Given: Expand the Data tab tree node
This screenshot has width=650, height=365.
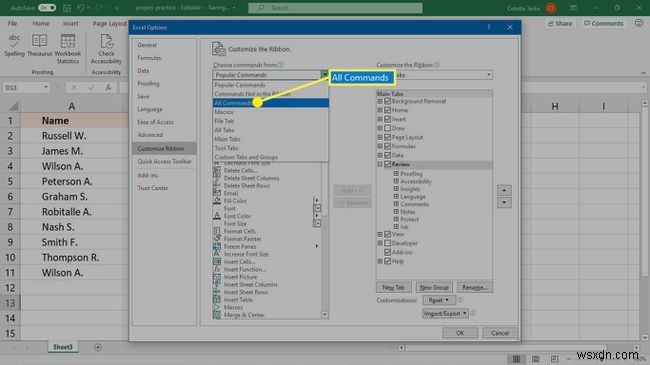Looking at the screenshot, I should [380, 155].
